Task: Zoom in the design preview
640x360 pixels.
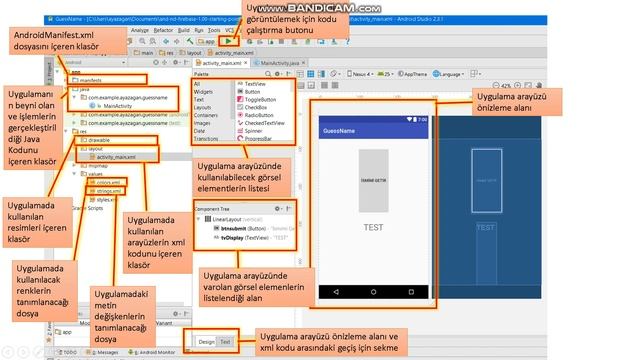Action: pos(518,85)
